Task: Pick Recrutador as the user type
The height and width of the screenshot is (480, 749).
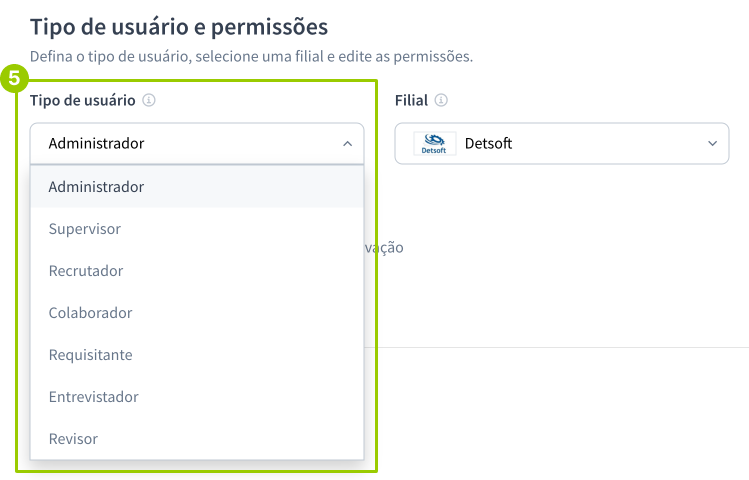Action: tap(86, 271)
